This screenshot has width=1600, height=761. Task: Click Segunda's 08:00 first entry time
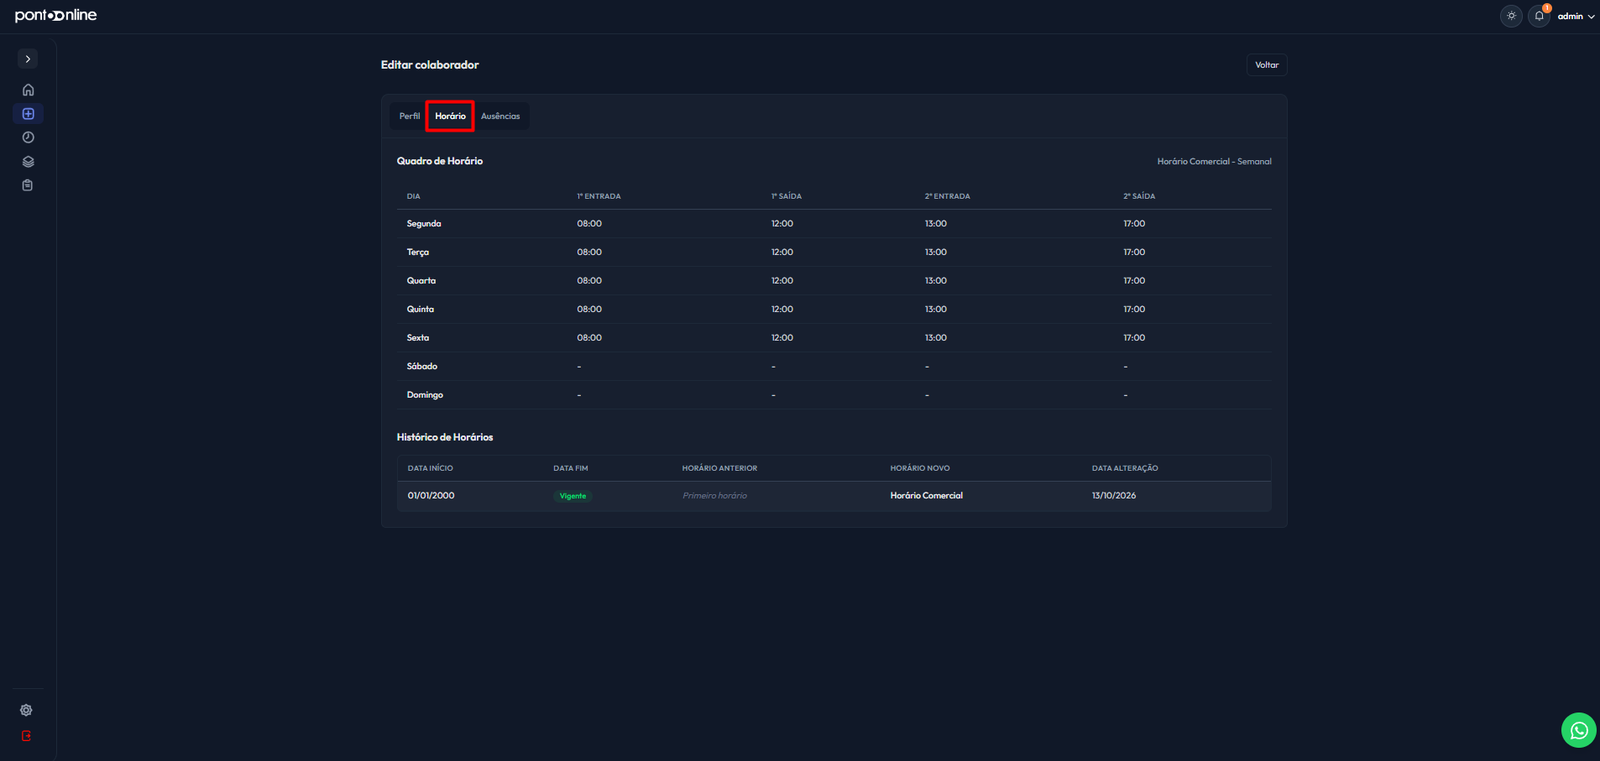(589, 224)
